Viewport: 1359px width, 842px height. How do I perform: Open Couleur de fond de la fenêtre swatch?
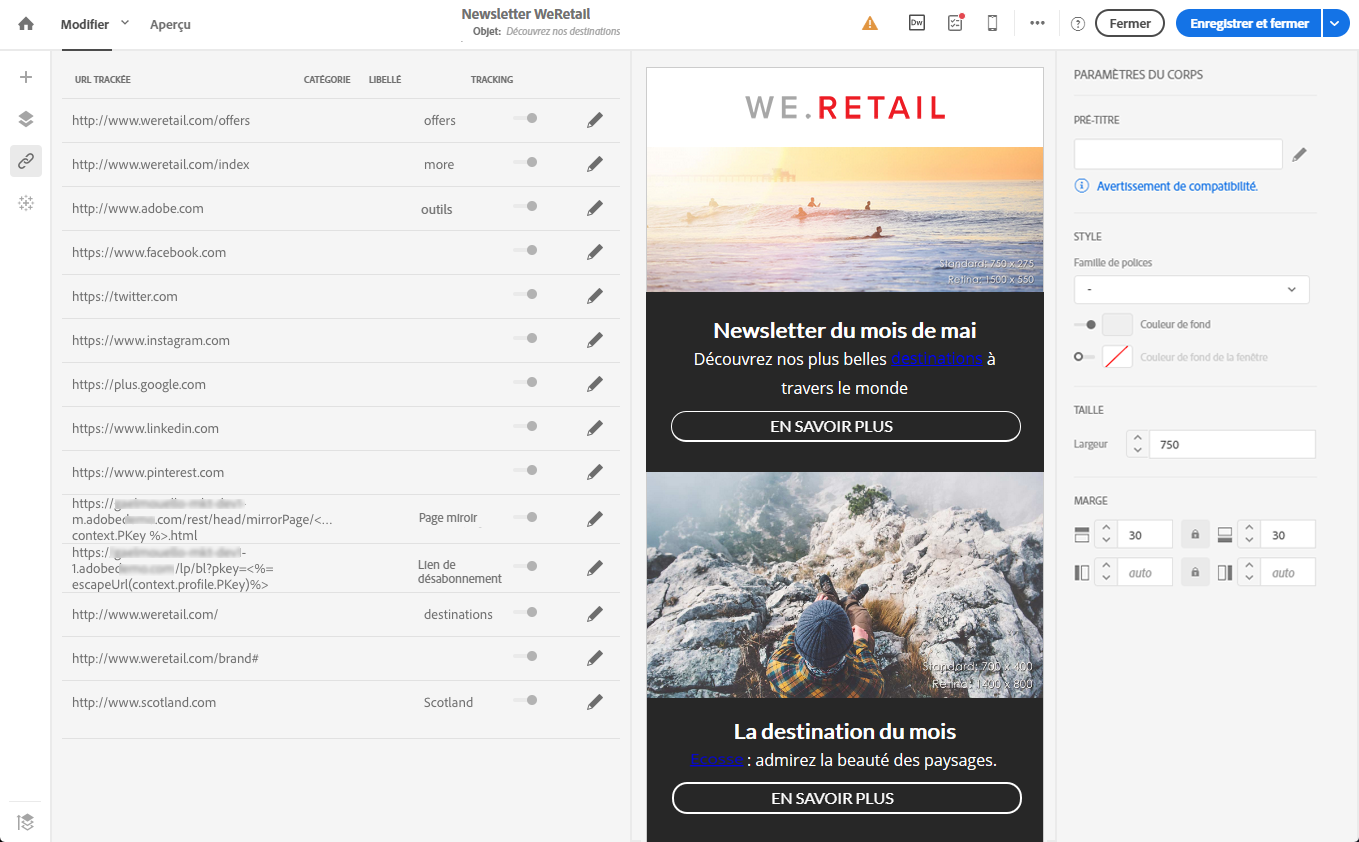coord(1117,356)
